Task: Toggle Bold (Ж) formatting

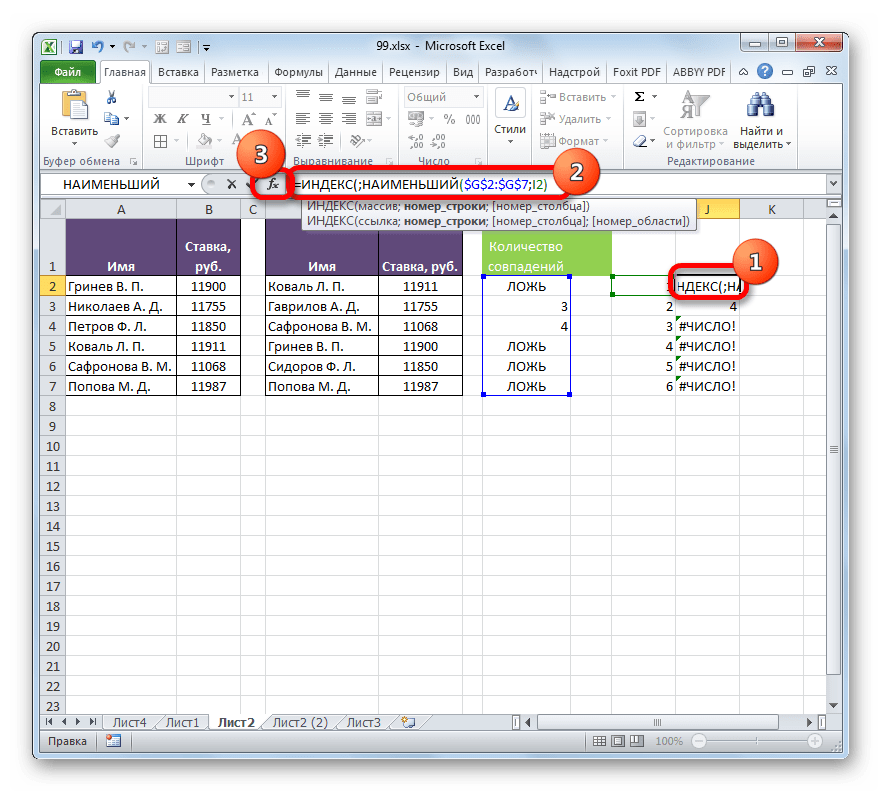Action: coord(160,119)
